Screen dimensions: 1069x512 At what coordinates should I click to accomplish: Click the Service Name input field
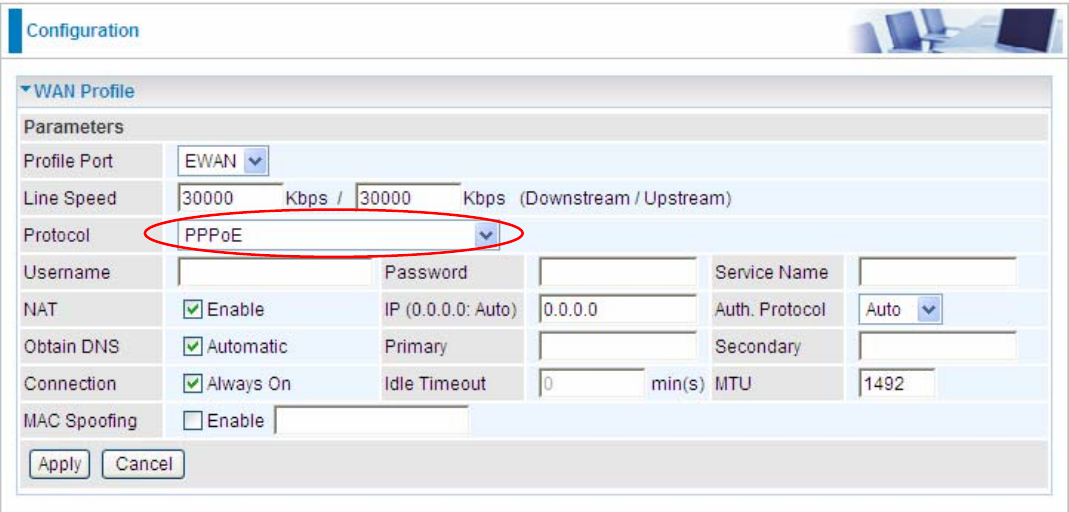(x=937, y=272)
